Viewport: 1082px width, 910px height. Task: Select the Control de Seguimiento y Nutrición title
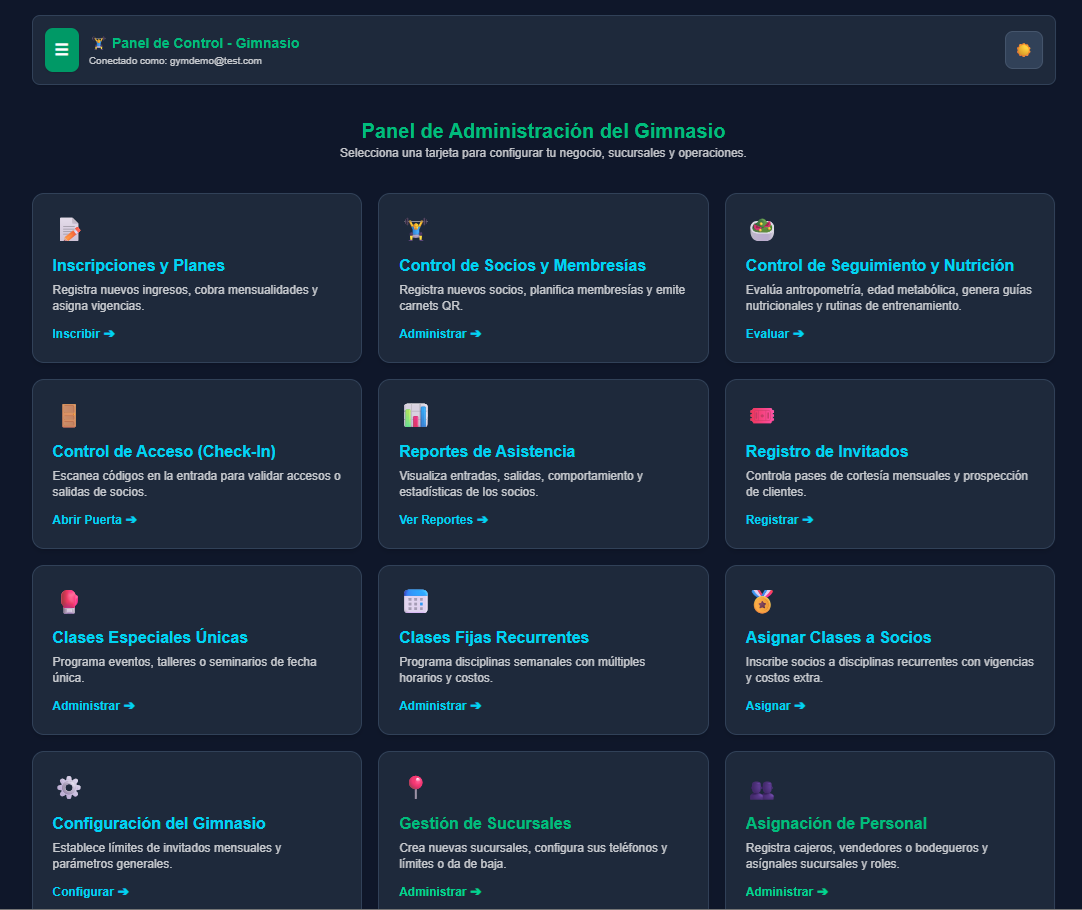click(x=880, y=266)
